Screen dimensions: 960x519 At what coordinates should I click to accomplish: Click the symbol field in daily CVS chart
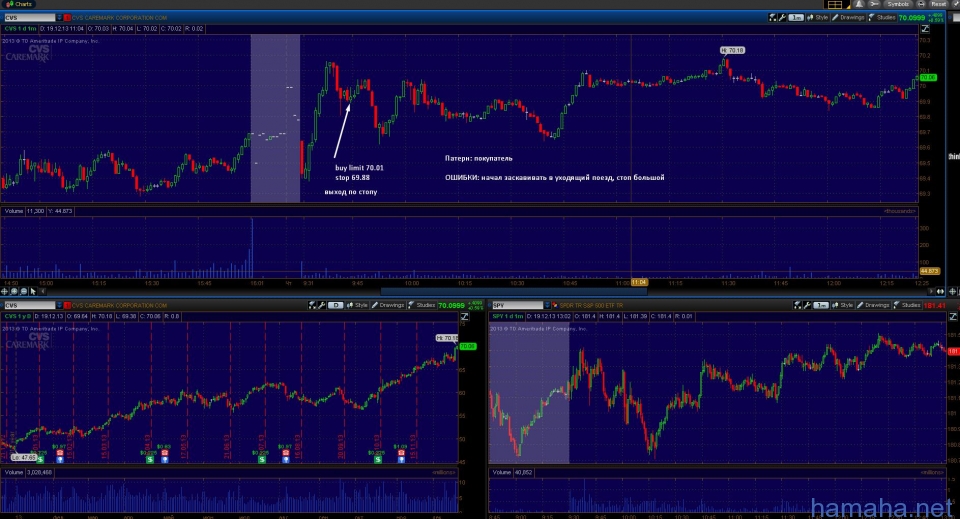point(30,305)
